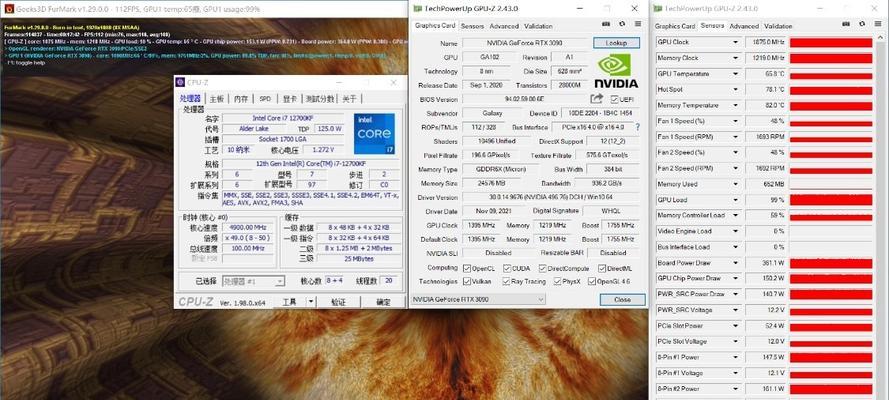Open the Memory Clock sensor dropdown arrow
Image resolution: width=889 pixels, height=400 pixels.
735,58
